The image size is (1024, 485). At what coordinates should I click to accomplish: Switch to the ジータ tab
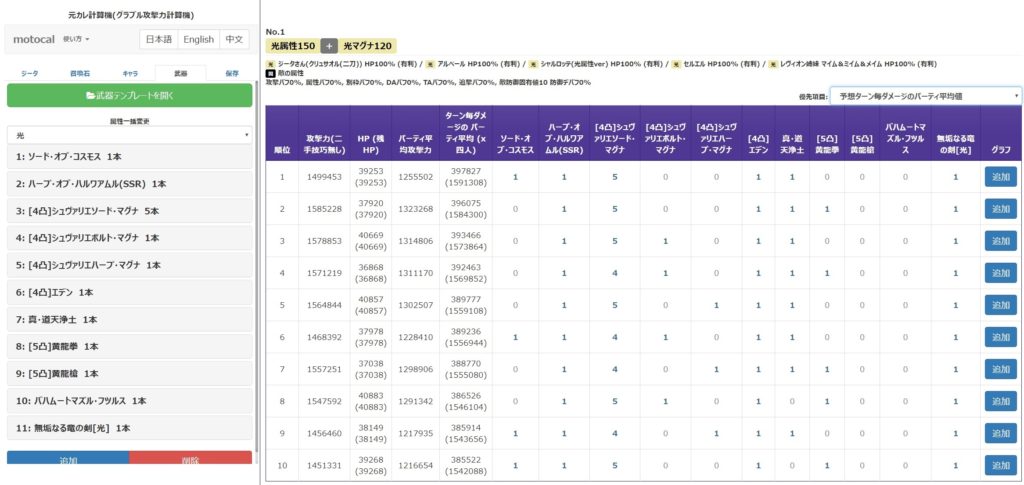pos(30,73)
